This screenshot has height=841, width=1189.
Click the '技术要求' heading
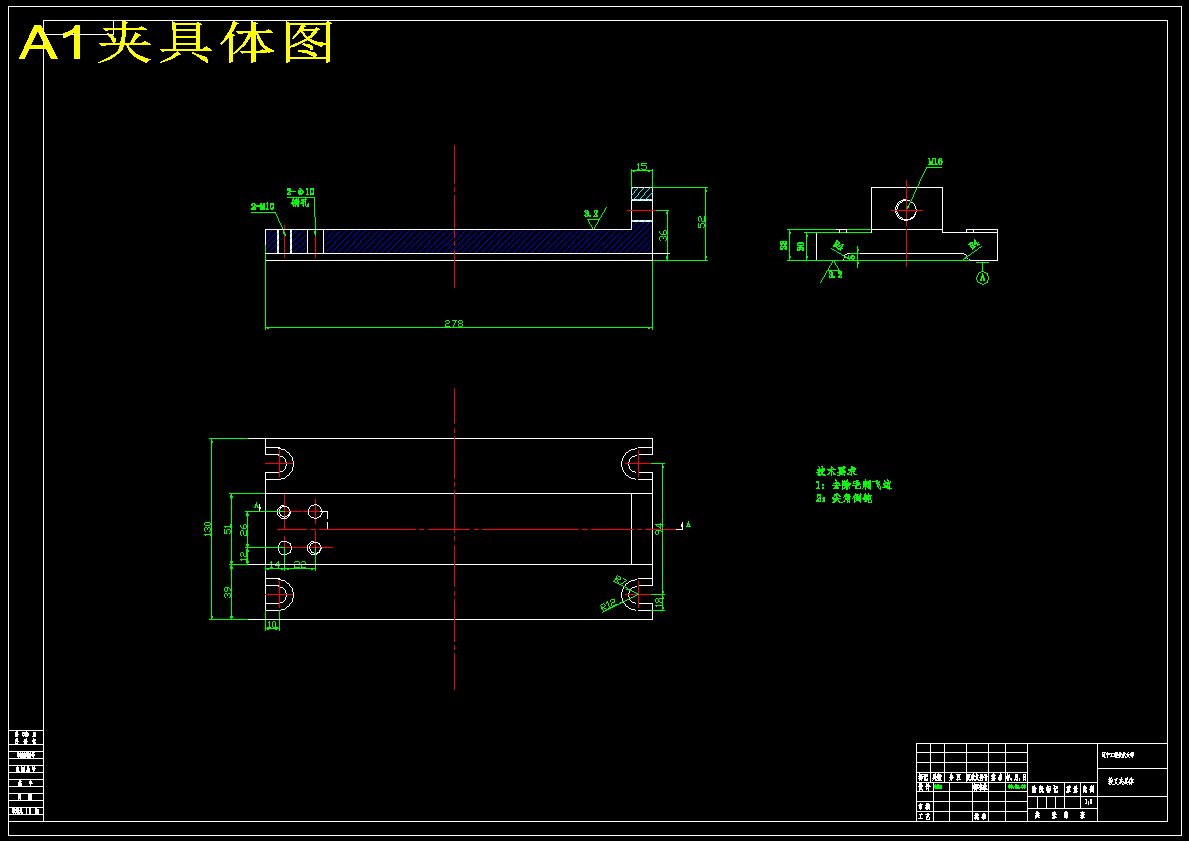836,471
